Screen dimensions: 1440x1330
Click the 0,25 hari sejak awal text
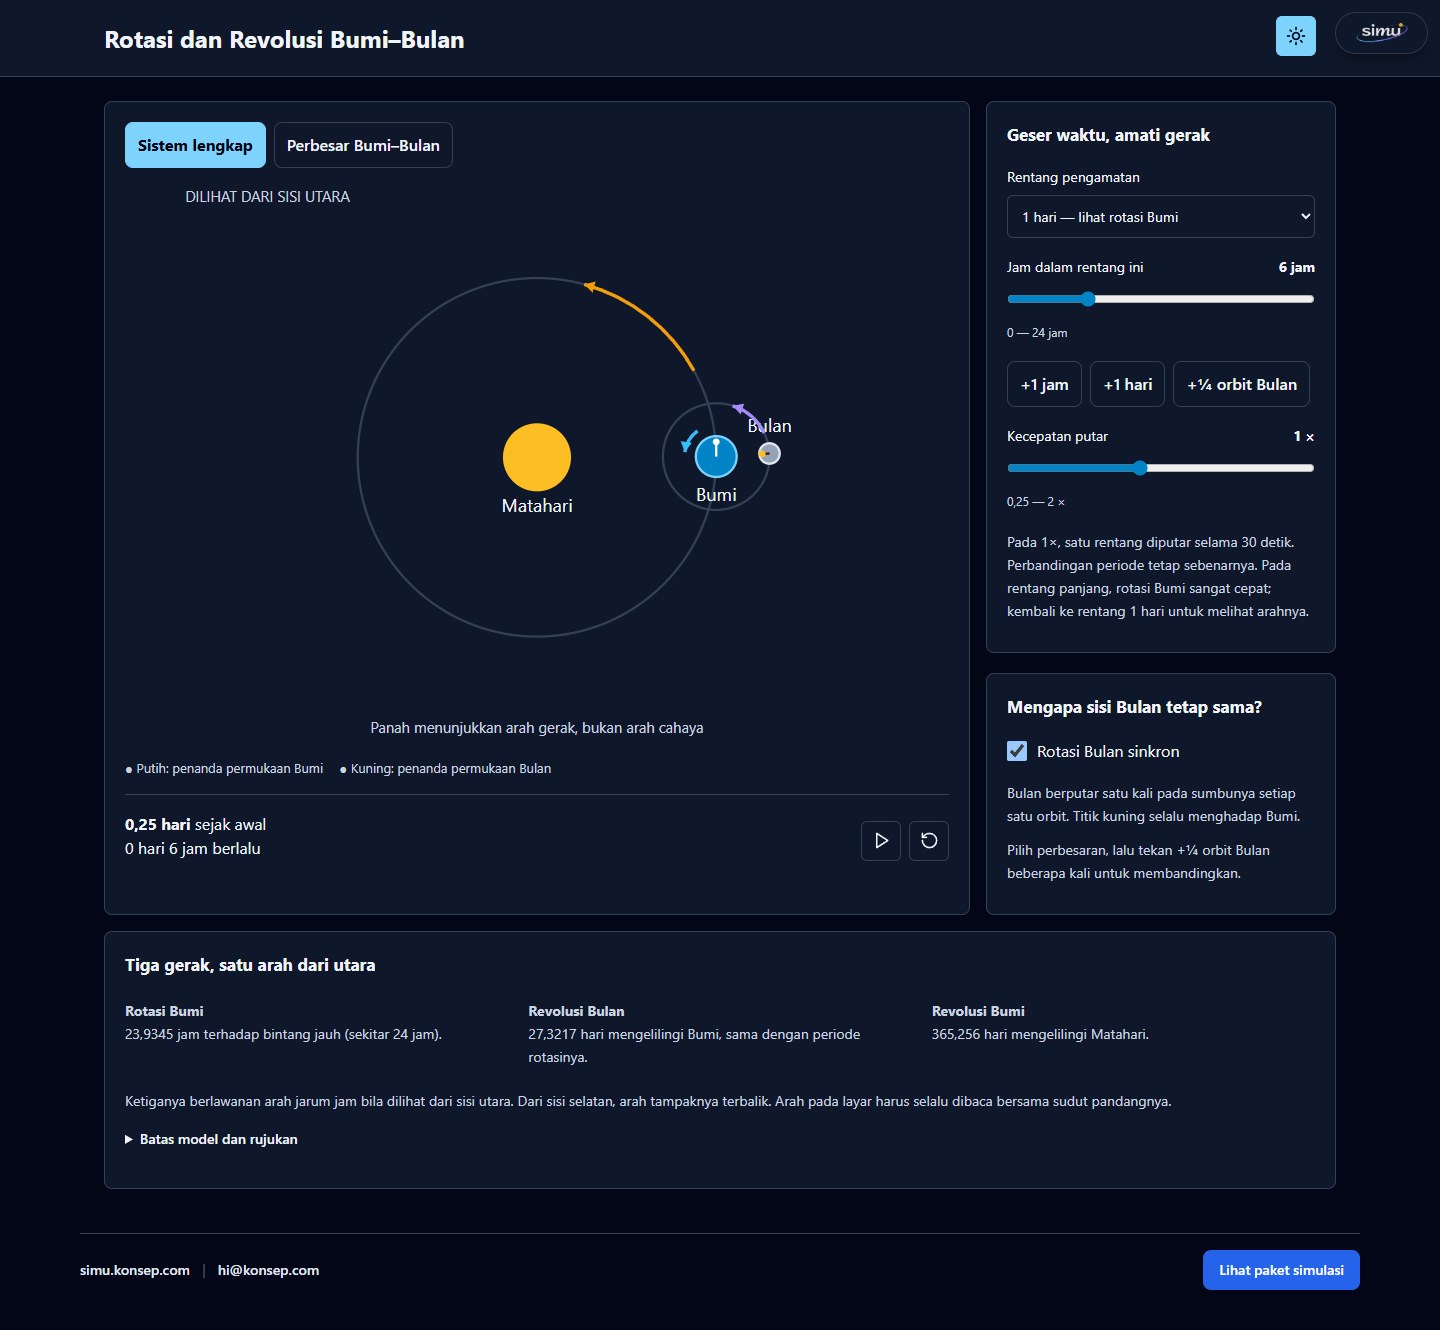[195, 824]
